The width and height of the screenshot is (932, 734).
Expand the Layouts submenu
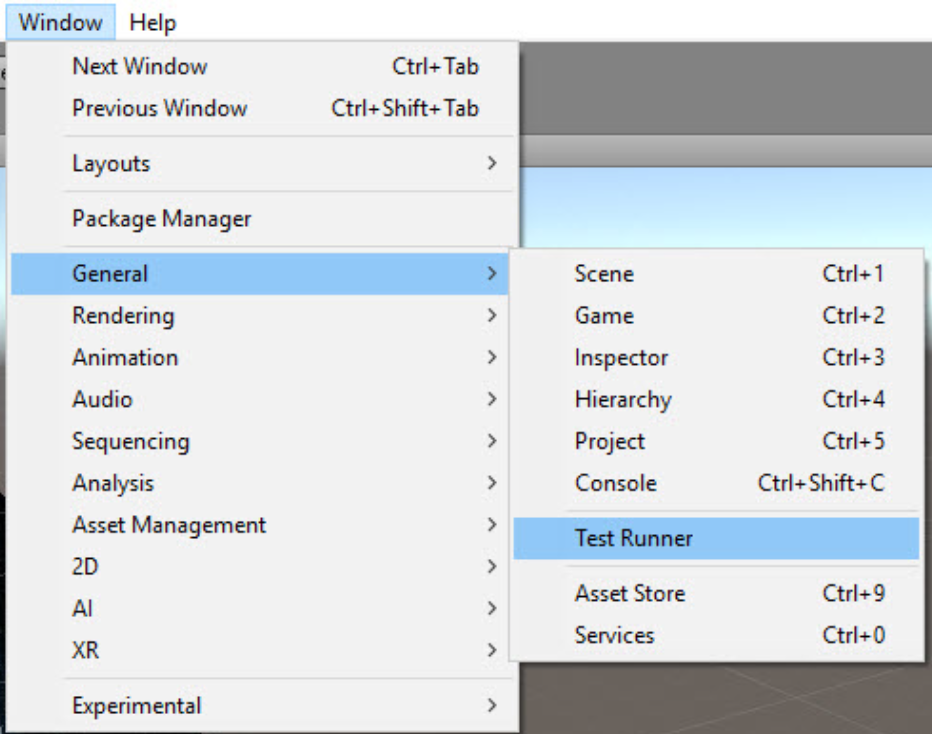point(111,164)
